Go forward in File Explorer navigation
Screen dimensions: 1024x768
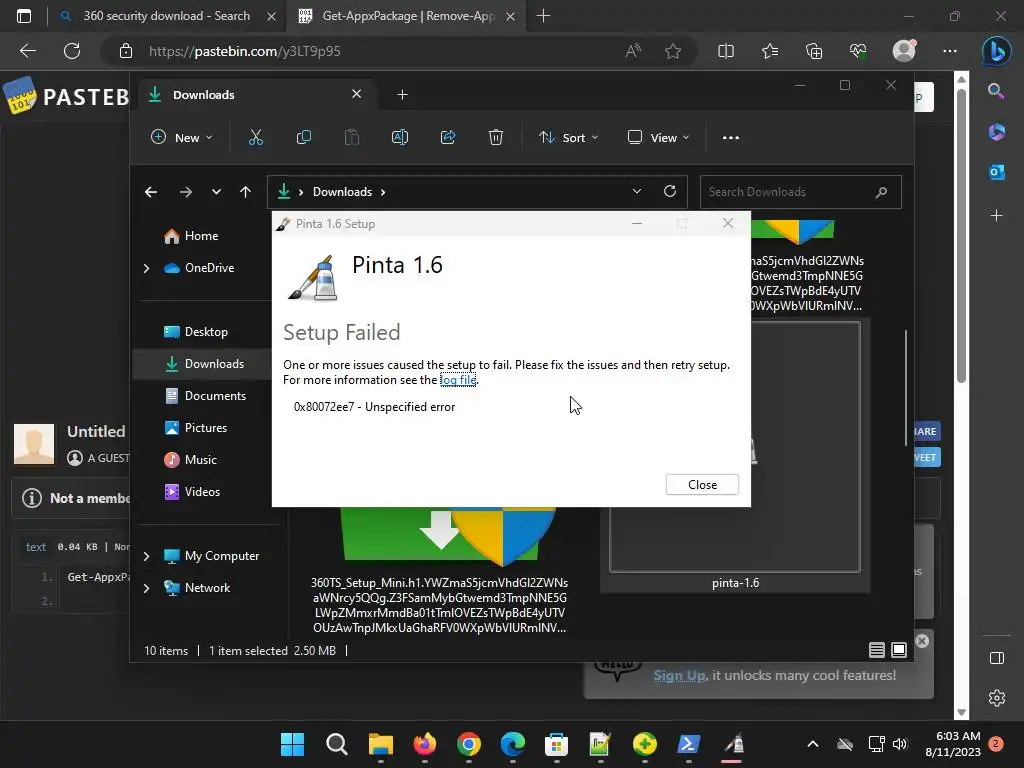[x=185, y=192]
